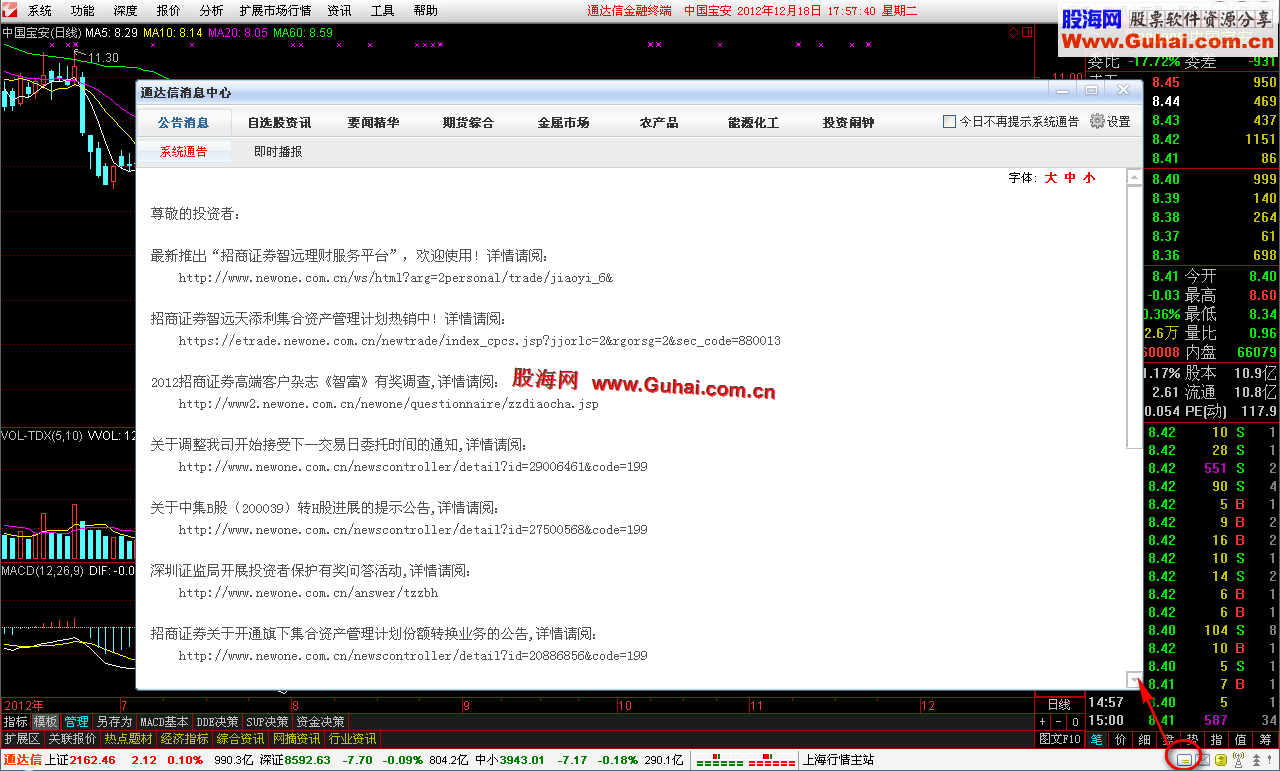Open the 网摘资讯 tab

(x=296, y=739)
